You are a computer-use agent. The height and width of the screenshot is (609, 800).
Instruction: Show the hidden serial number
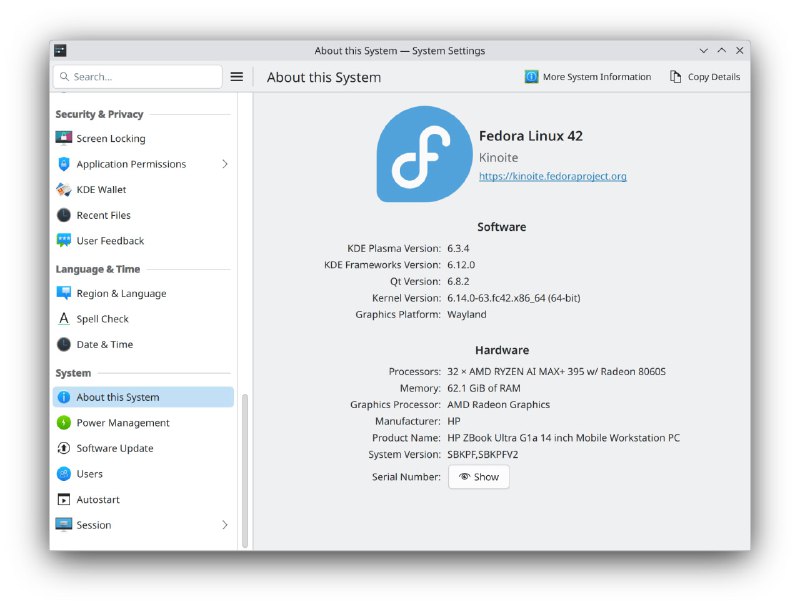click(479, 477)
